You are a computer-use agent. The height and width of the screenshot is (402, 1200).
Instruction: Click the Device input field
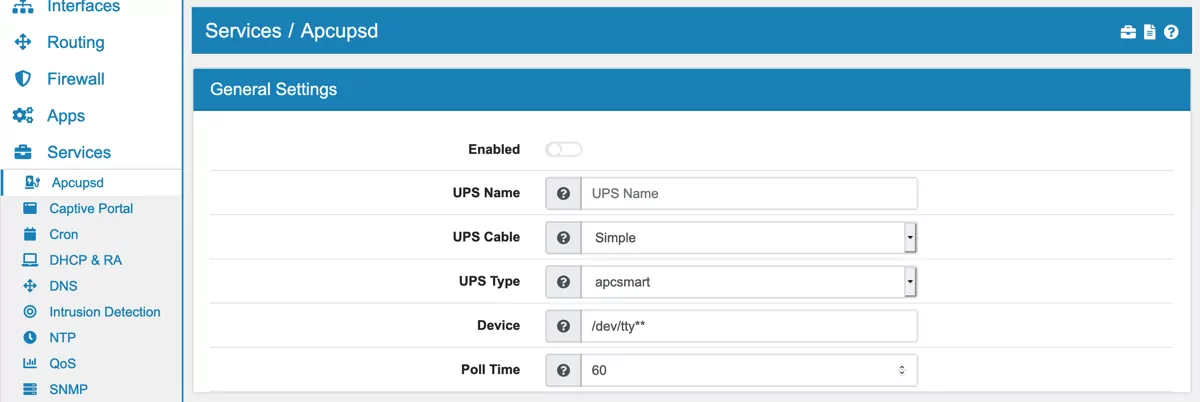[749, 325]
